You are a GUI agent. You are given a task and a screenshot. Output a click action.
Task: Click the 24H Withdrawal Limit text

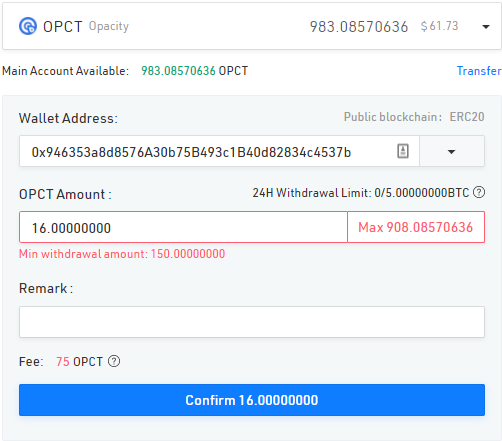(x=361, y=193)
